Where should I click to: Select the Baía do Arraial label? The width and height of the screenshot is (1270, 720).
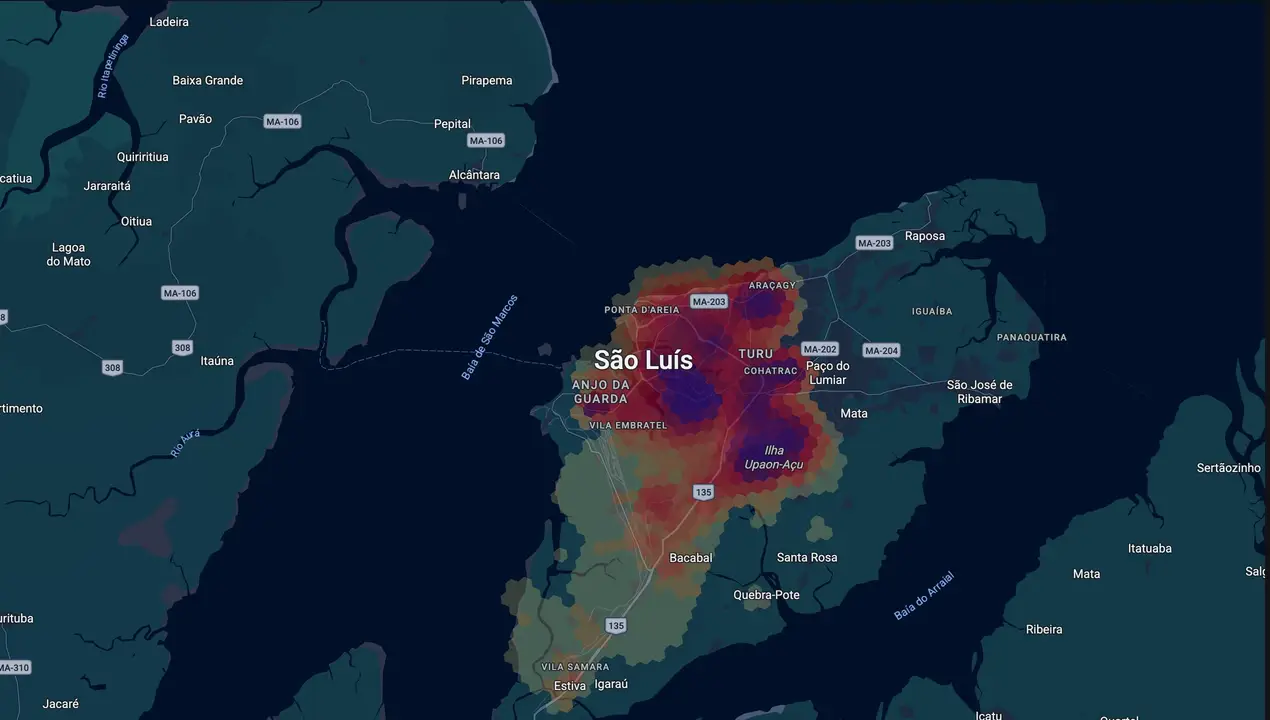[x=924, y=595]
